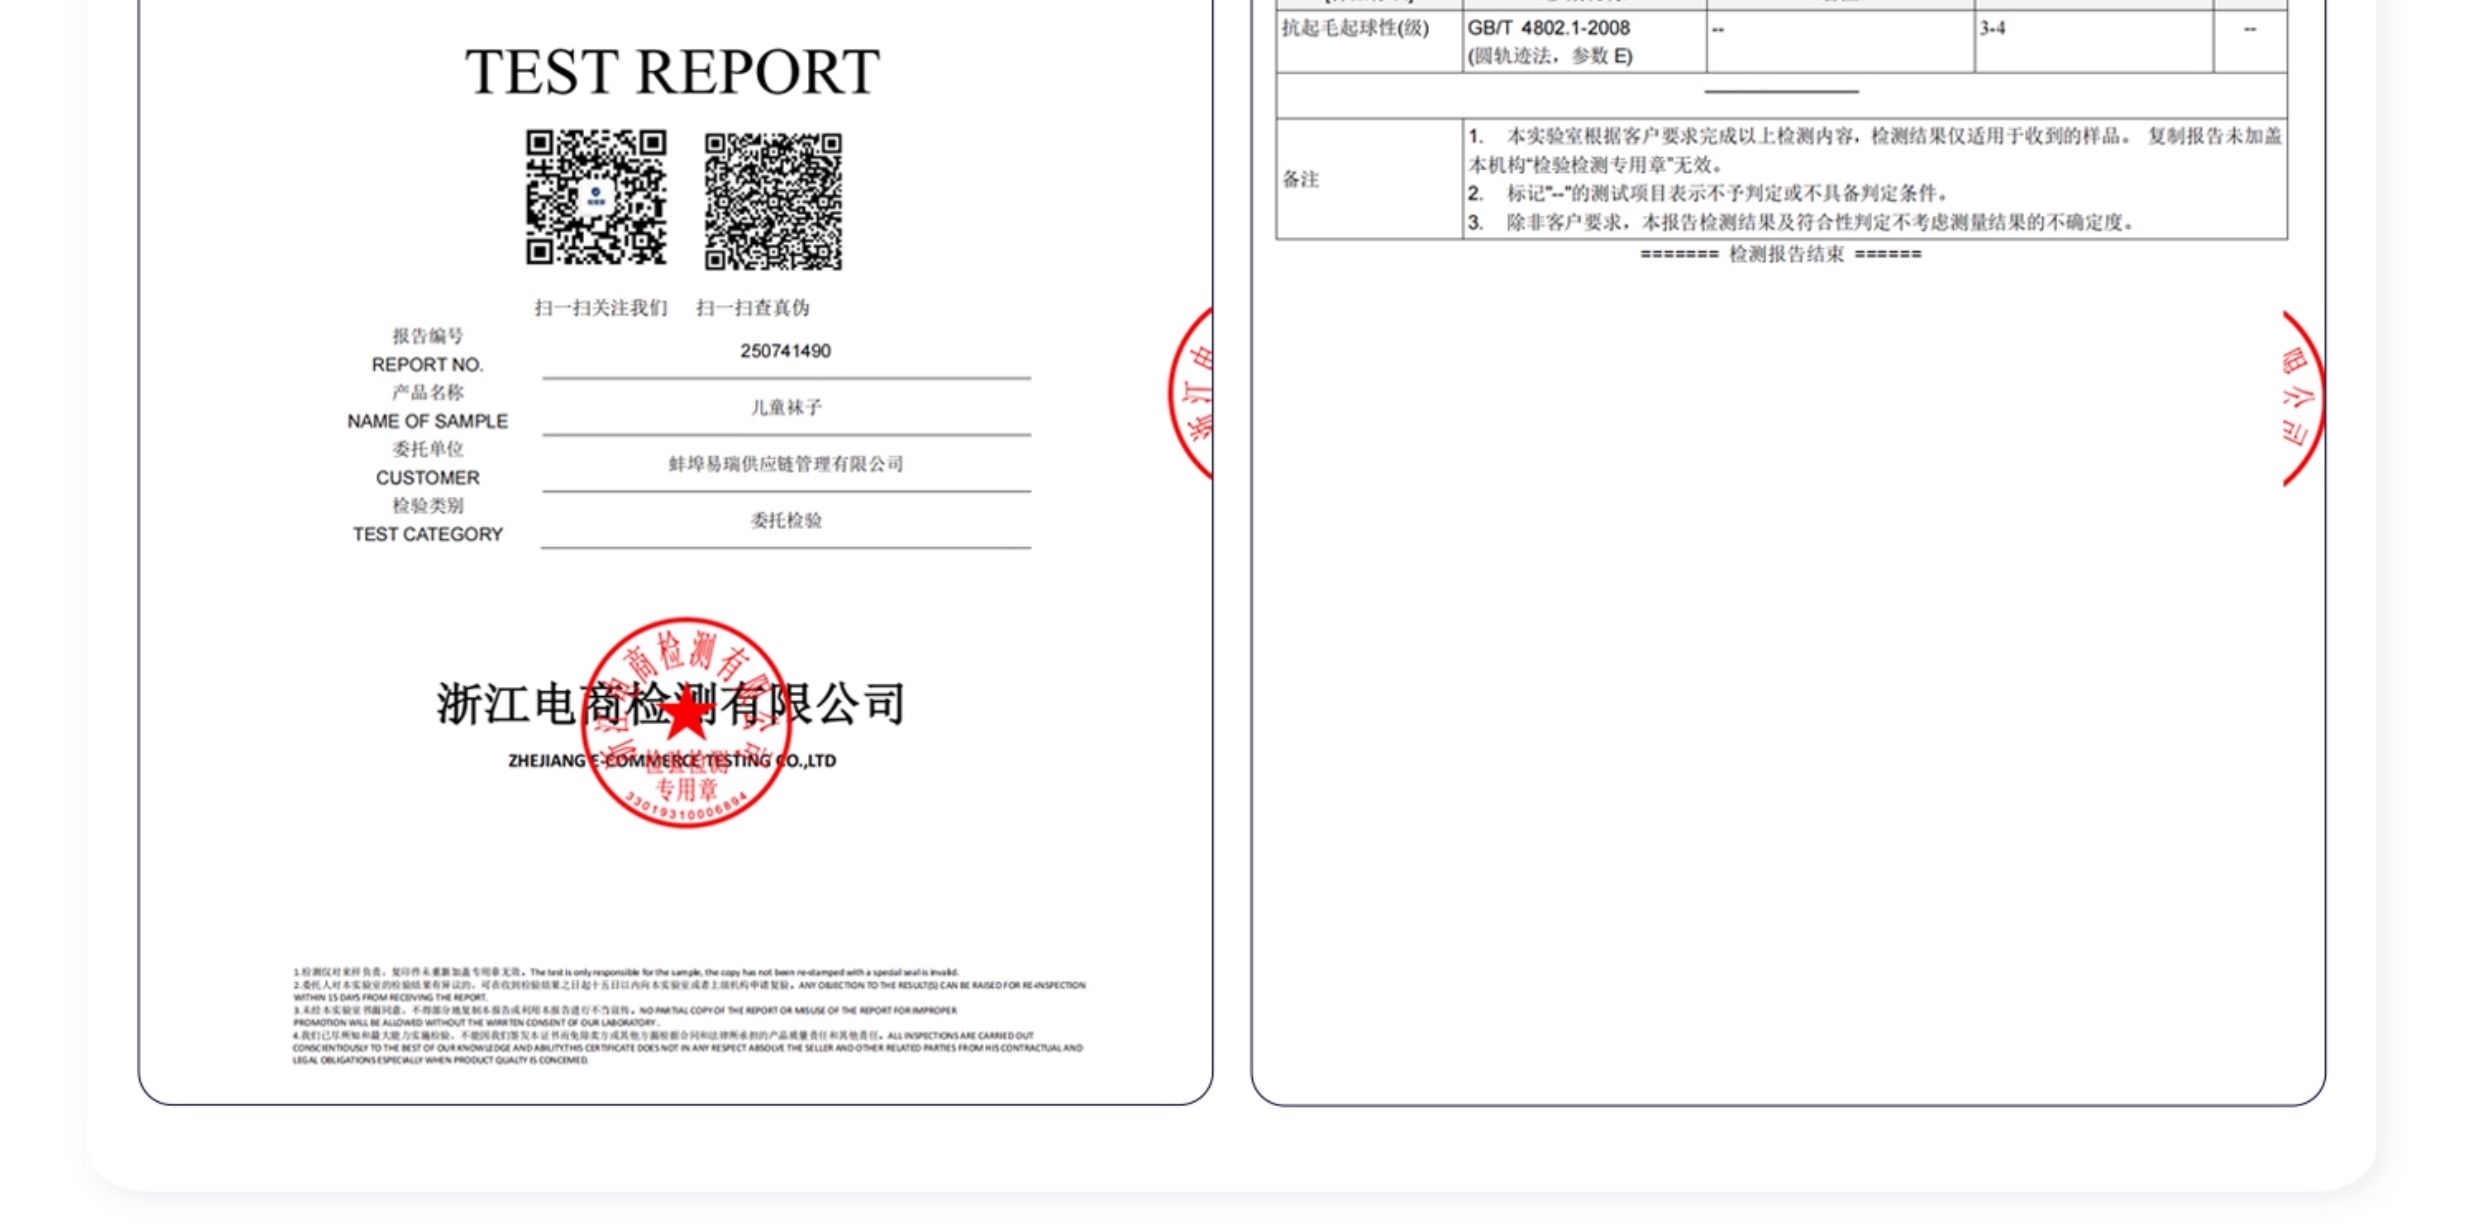The image size is (2480, 1228).
Task: Click the red star in round seal
Action: (686, 714)
